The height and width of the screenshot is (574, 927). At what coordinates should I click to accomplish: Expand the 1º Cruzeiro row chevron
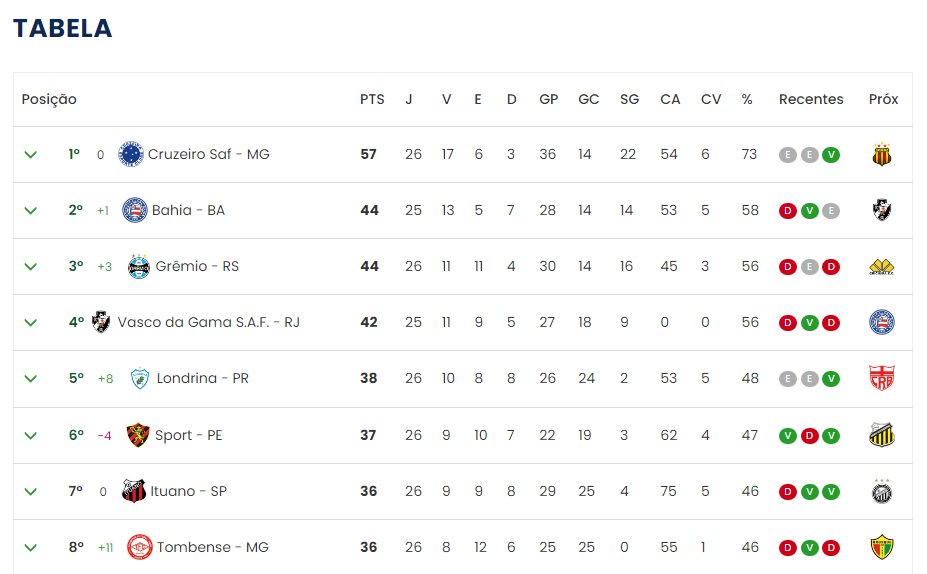coord(31,154)
